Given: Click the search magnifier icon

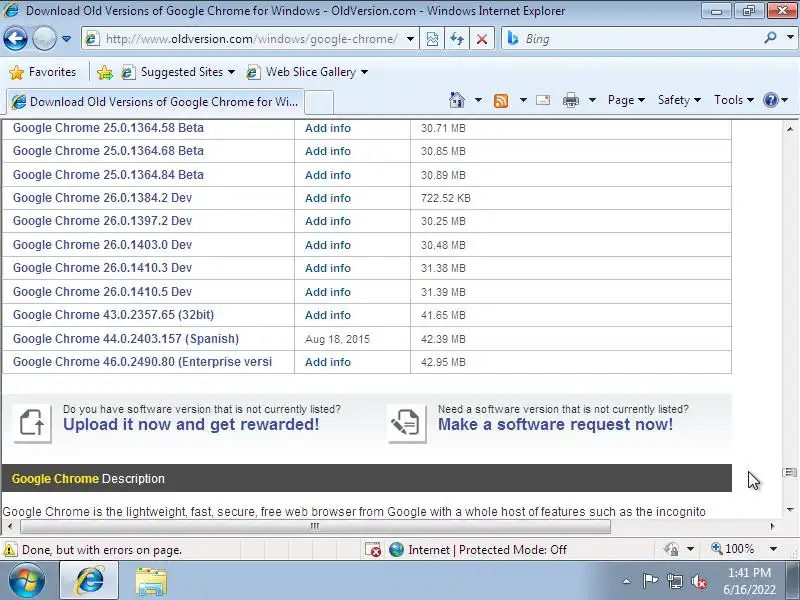Looking at the screenshot, I should pos(770,38).
